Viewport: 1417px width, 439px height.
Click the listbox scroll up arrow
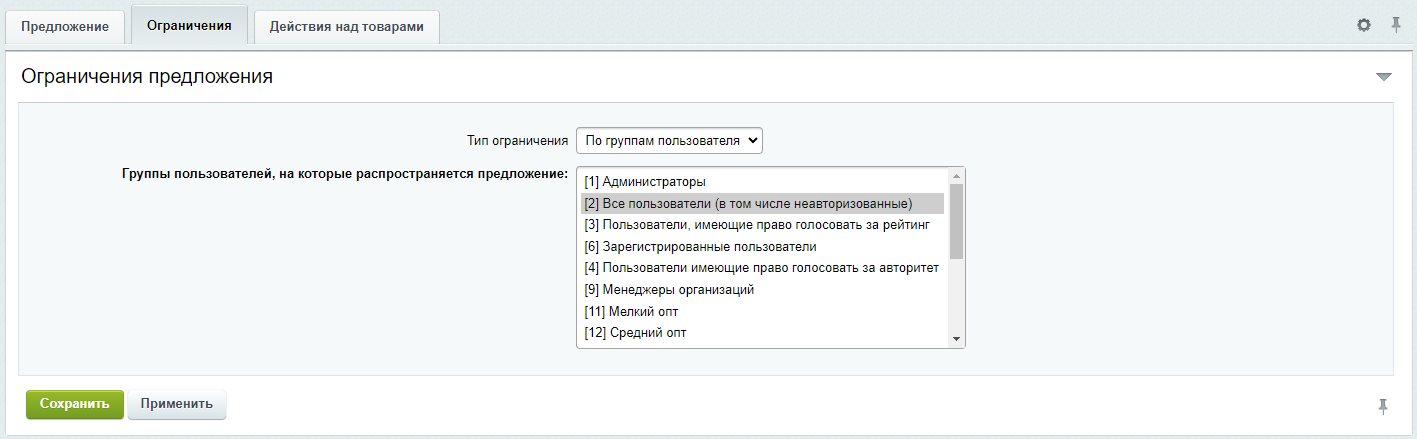point(956,177)
